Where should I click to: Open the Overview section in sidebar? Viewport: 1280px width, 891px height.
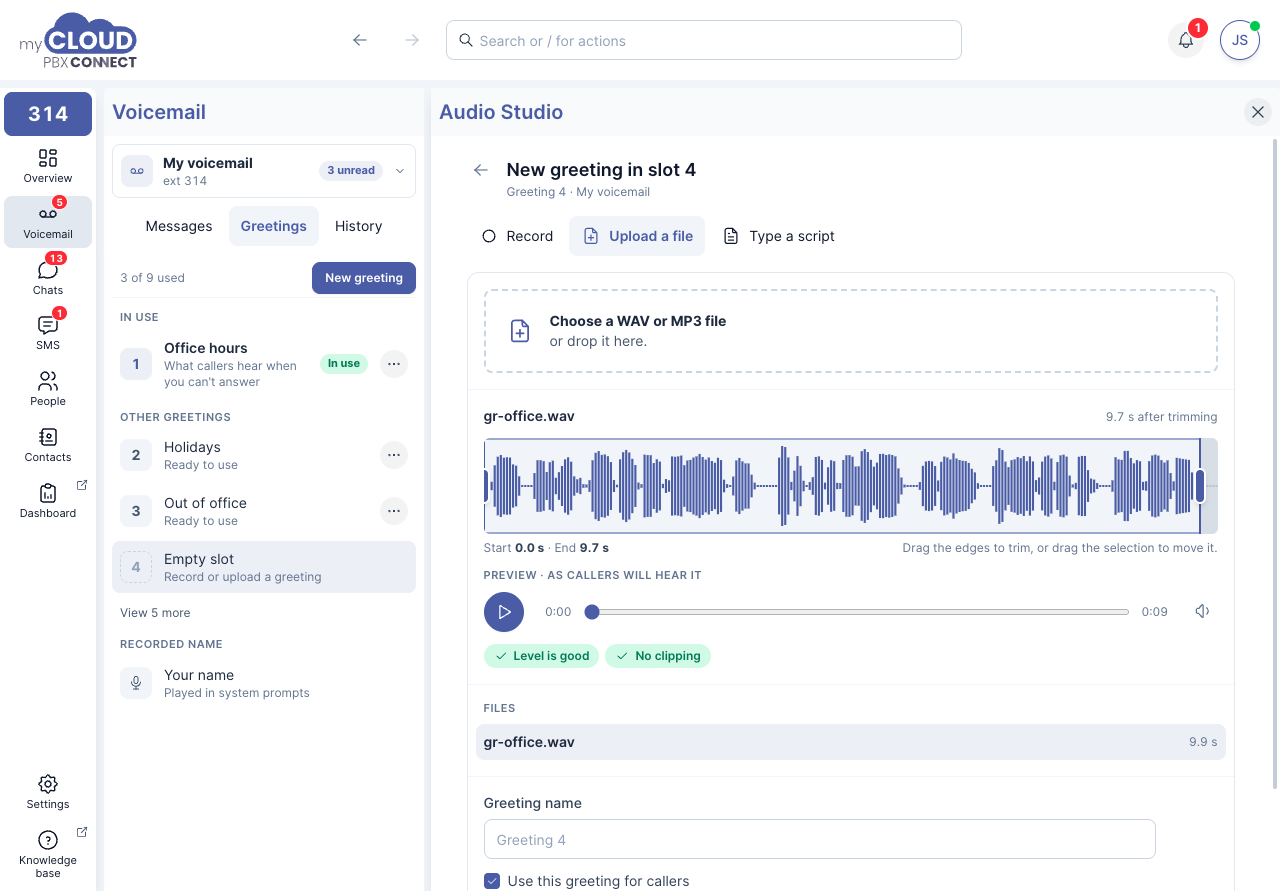coord(48,166)
